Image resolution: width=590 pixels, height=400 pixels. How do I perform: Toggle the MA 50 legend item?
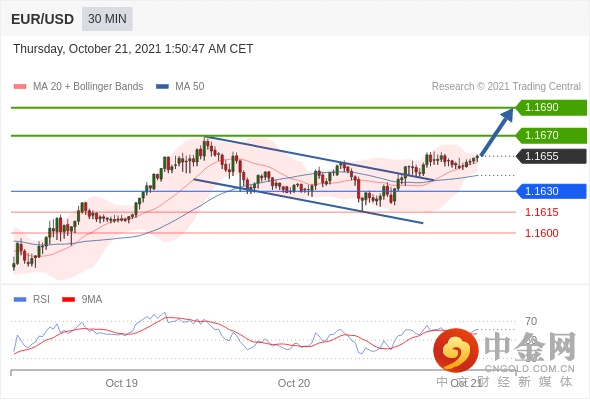(180, 87)
